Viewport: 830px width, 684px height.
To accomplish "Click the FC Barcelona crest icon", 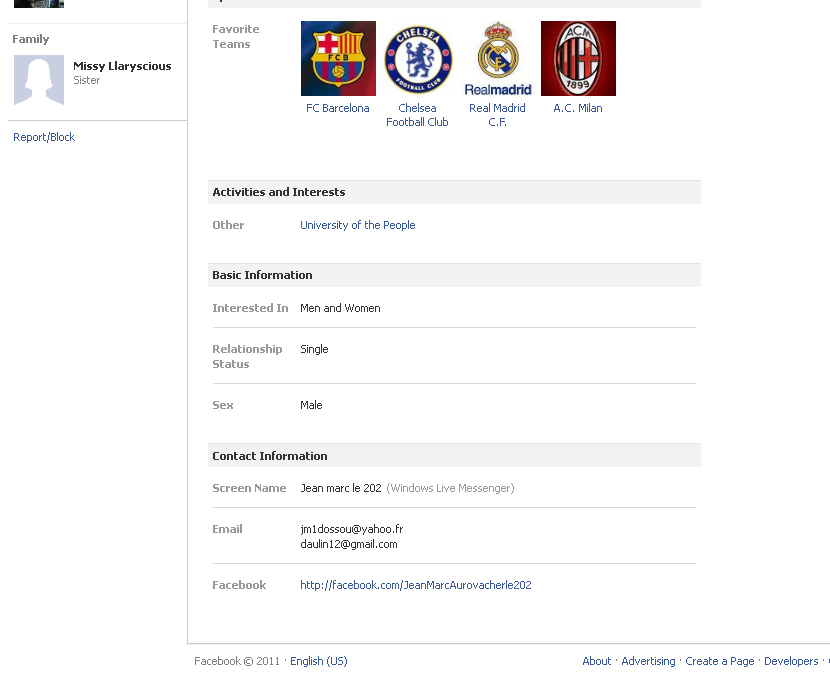I will tap(338, 58).
